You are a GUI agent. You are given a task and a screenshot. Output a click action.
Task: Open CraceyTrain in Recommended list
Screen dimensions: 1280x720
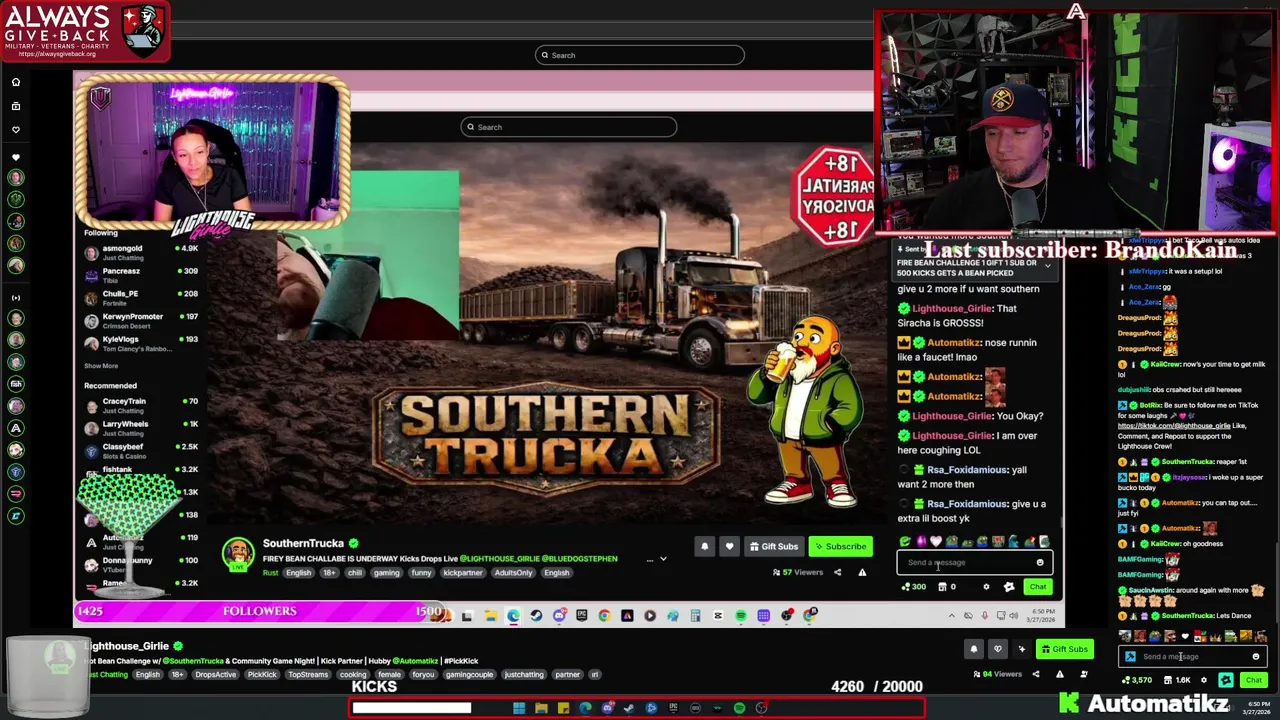point(141,405)
